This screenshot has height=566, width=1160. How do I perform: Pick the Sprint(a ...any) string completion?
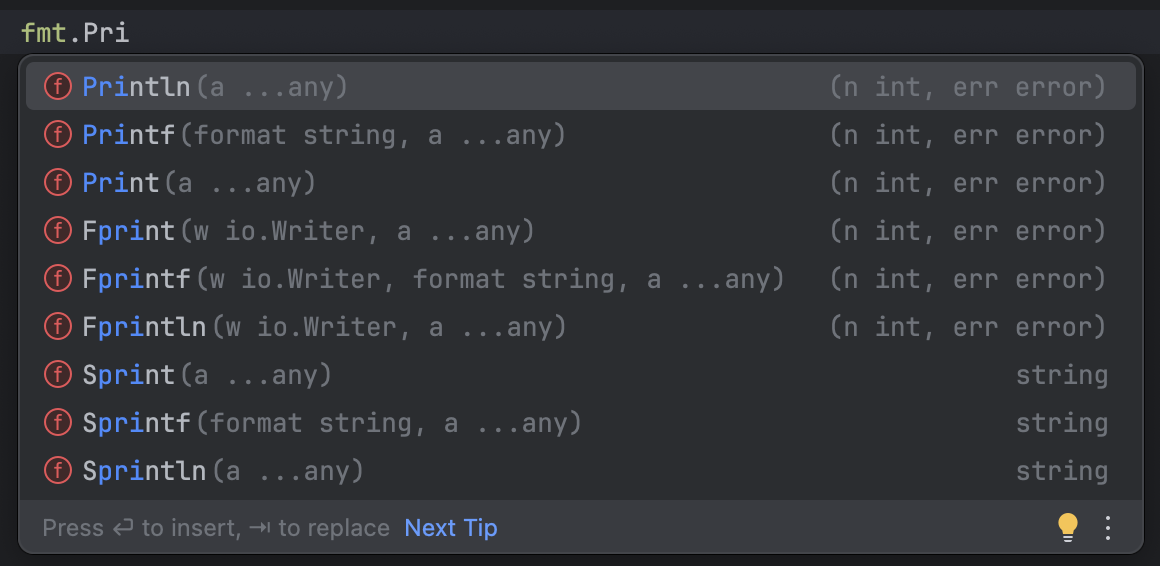(581, 374)
